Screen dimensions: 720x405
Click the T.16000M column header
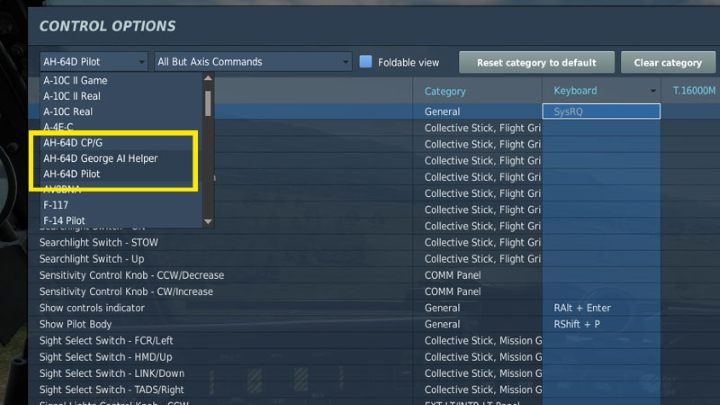(694, 90)
